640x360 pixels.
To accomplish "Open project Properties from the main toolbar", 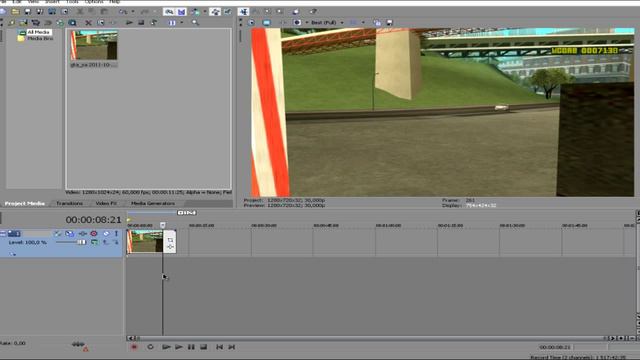I will coord(64,11).
